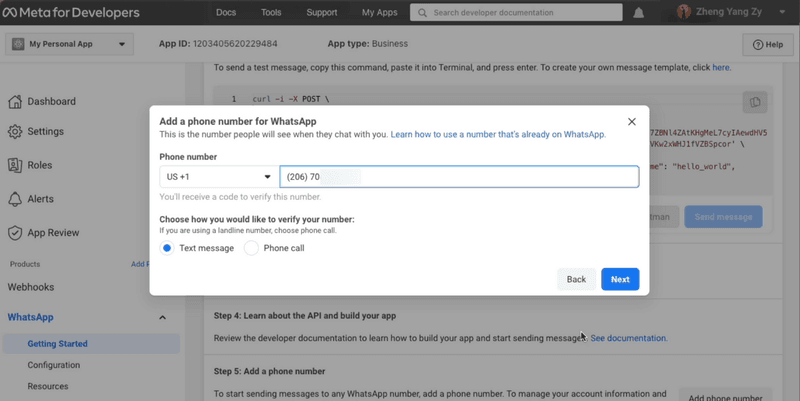Select Resources under WhatsApp
Screen dimensions: 800x401
coord(48,386)
